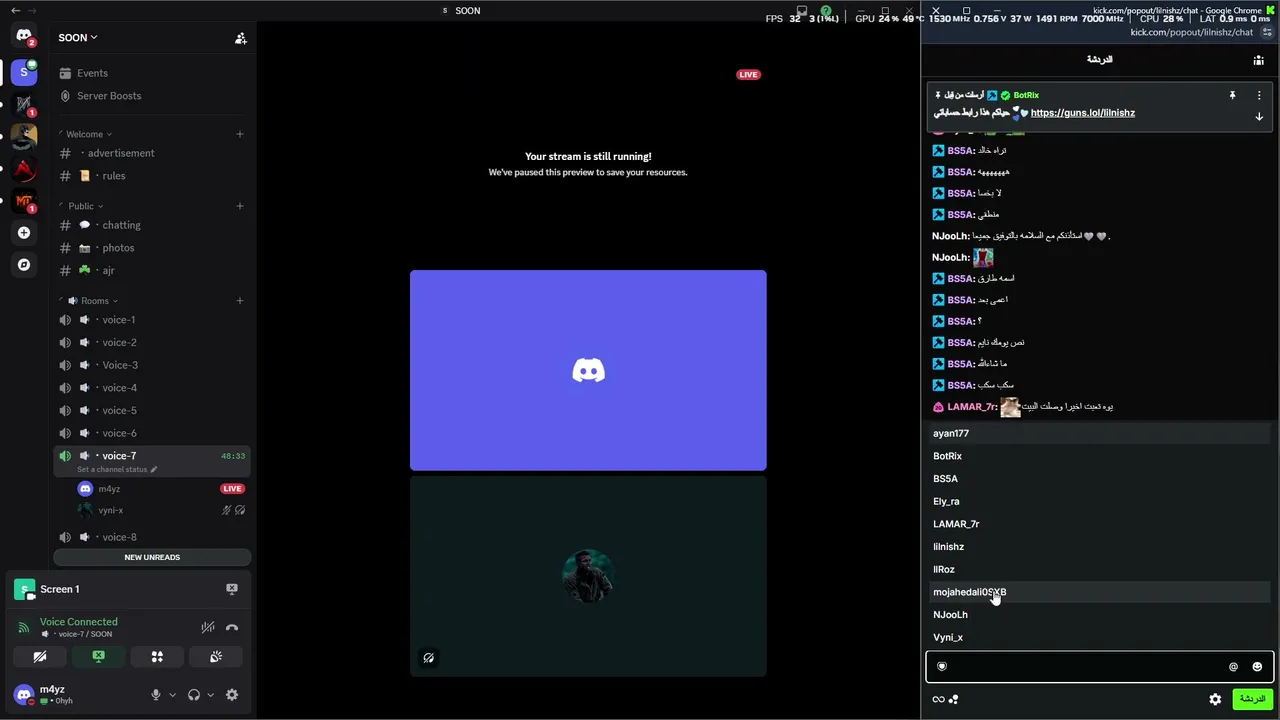
Task: Toggle screen share button
Action: pyautogui.click(x=98, y=657)
